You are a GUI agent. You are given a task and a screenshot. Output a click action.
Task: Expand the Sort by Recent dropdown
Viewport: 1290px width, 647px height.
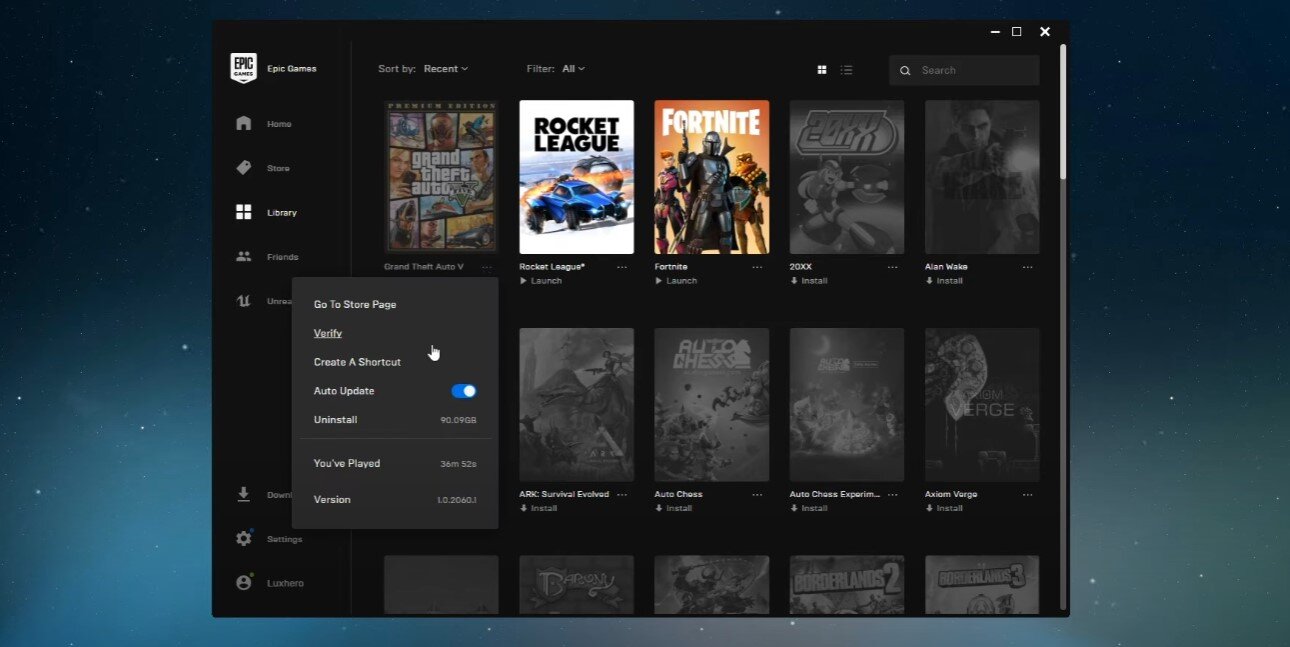(x=445, y=69)
